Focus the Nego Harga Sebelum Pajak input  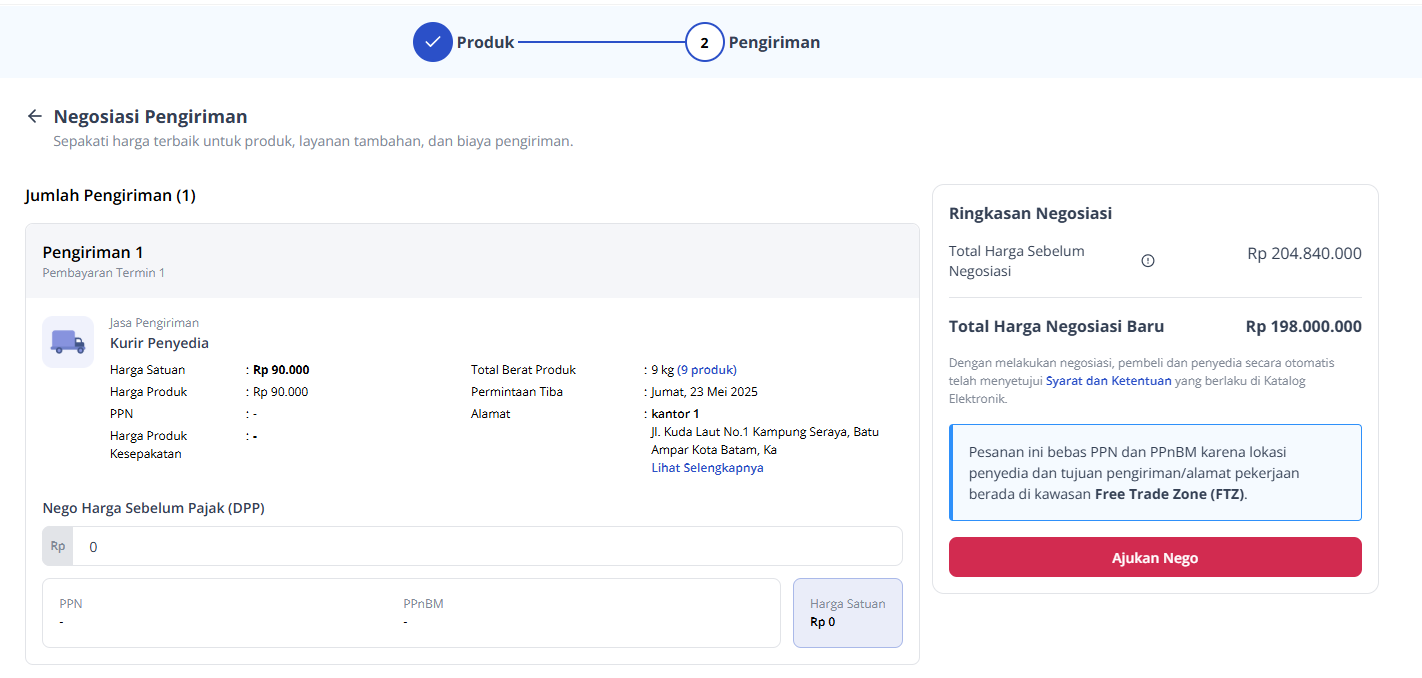487,547
